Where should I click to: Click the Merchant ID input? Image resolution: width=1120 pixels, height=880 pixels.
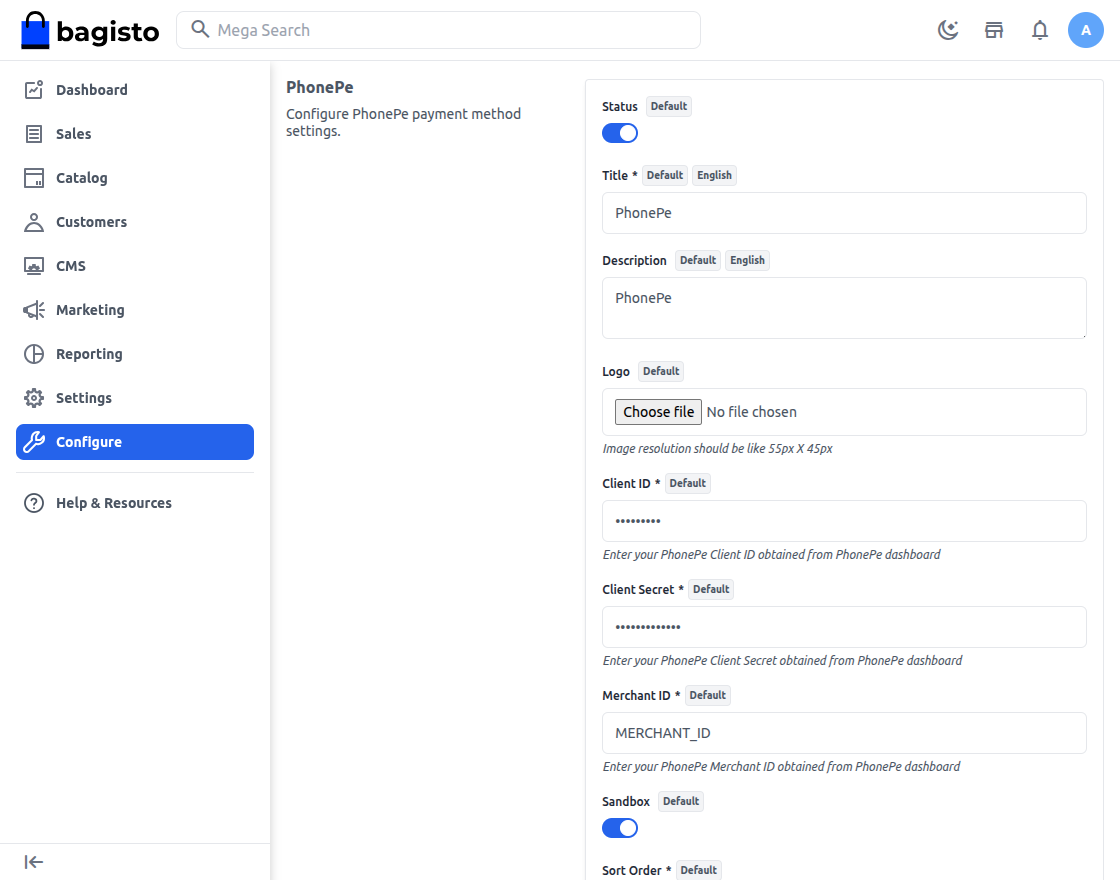click(x=844, y=733)
